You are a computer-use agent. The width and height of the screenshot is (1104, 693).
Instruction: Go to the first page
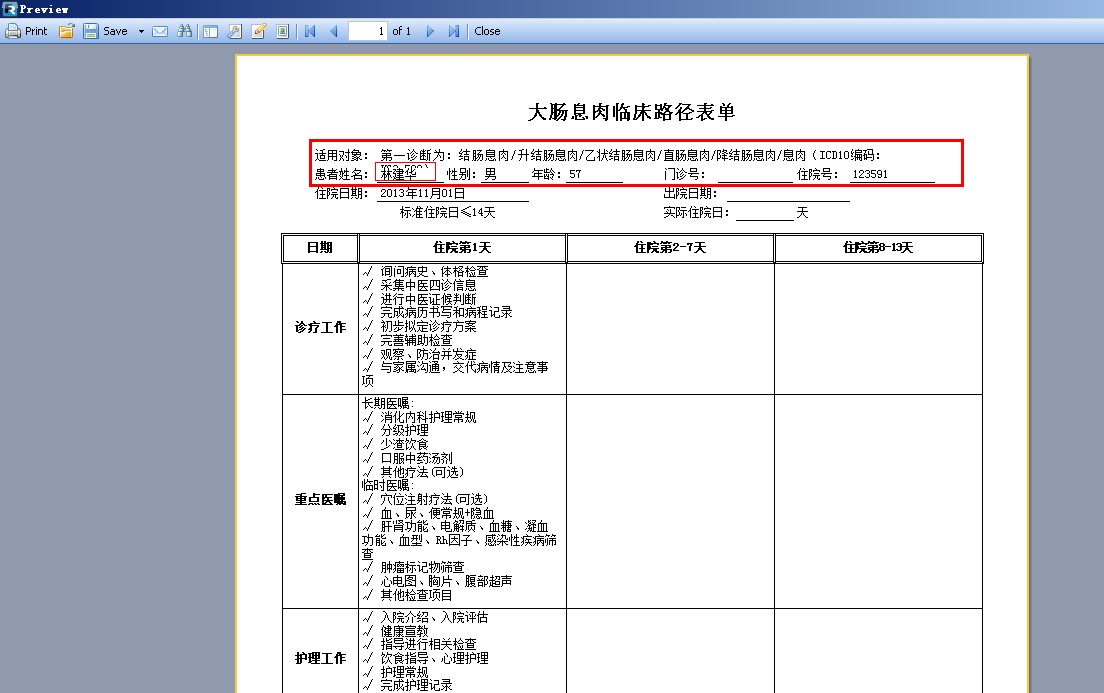(310, 31)
